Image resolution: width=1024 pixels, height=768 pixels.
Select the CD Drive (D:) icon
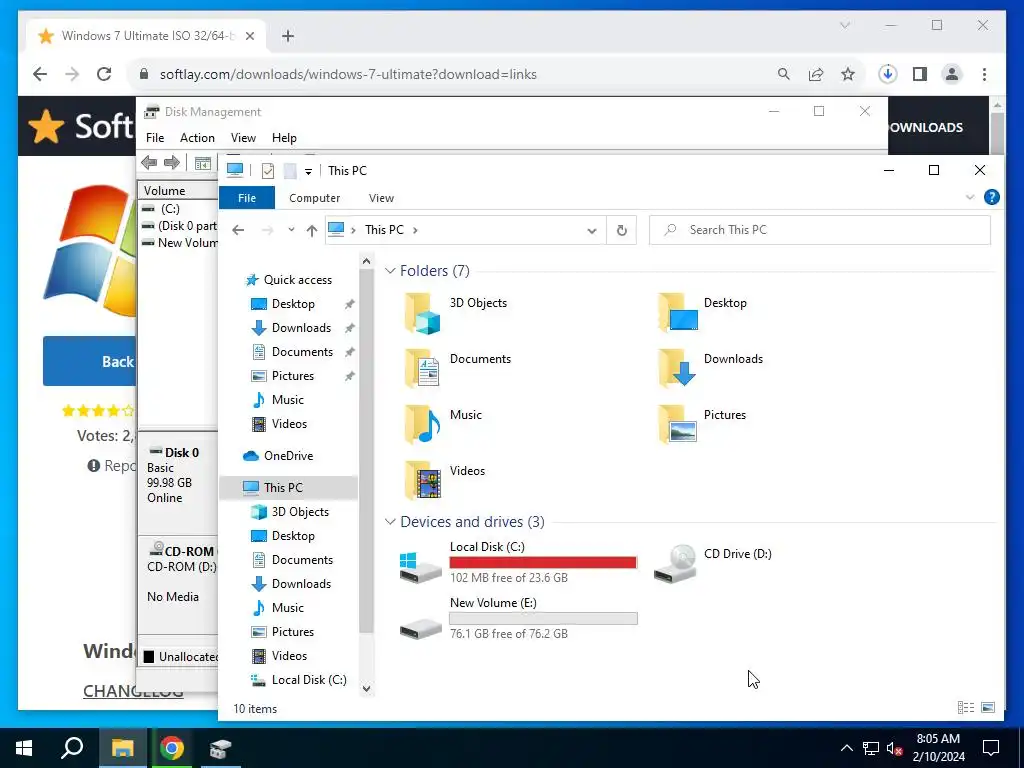click(x=675, y=563)
